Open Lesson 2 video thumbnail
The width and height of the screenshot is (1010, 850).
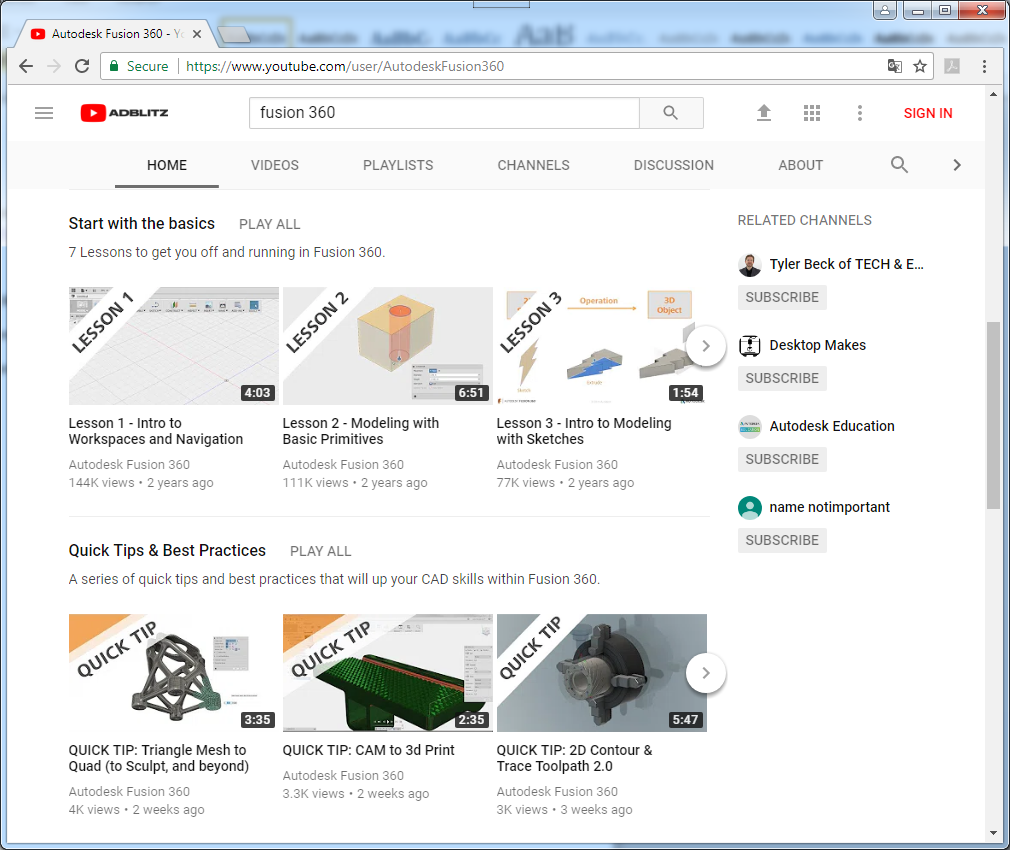(x=388, y=346)
